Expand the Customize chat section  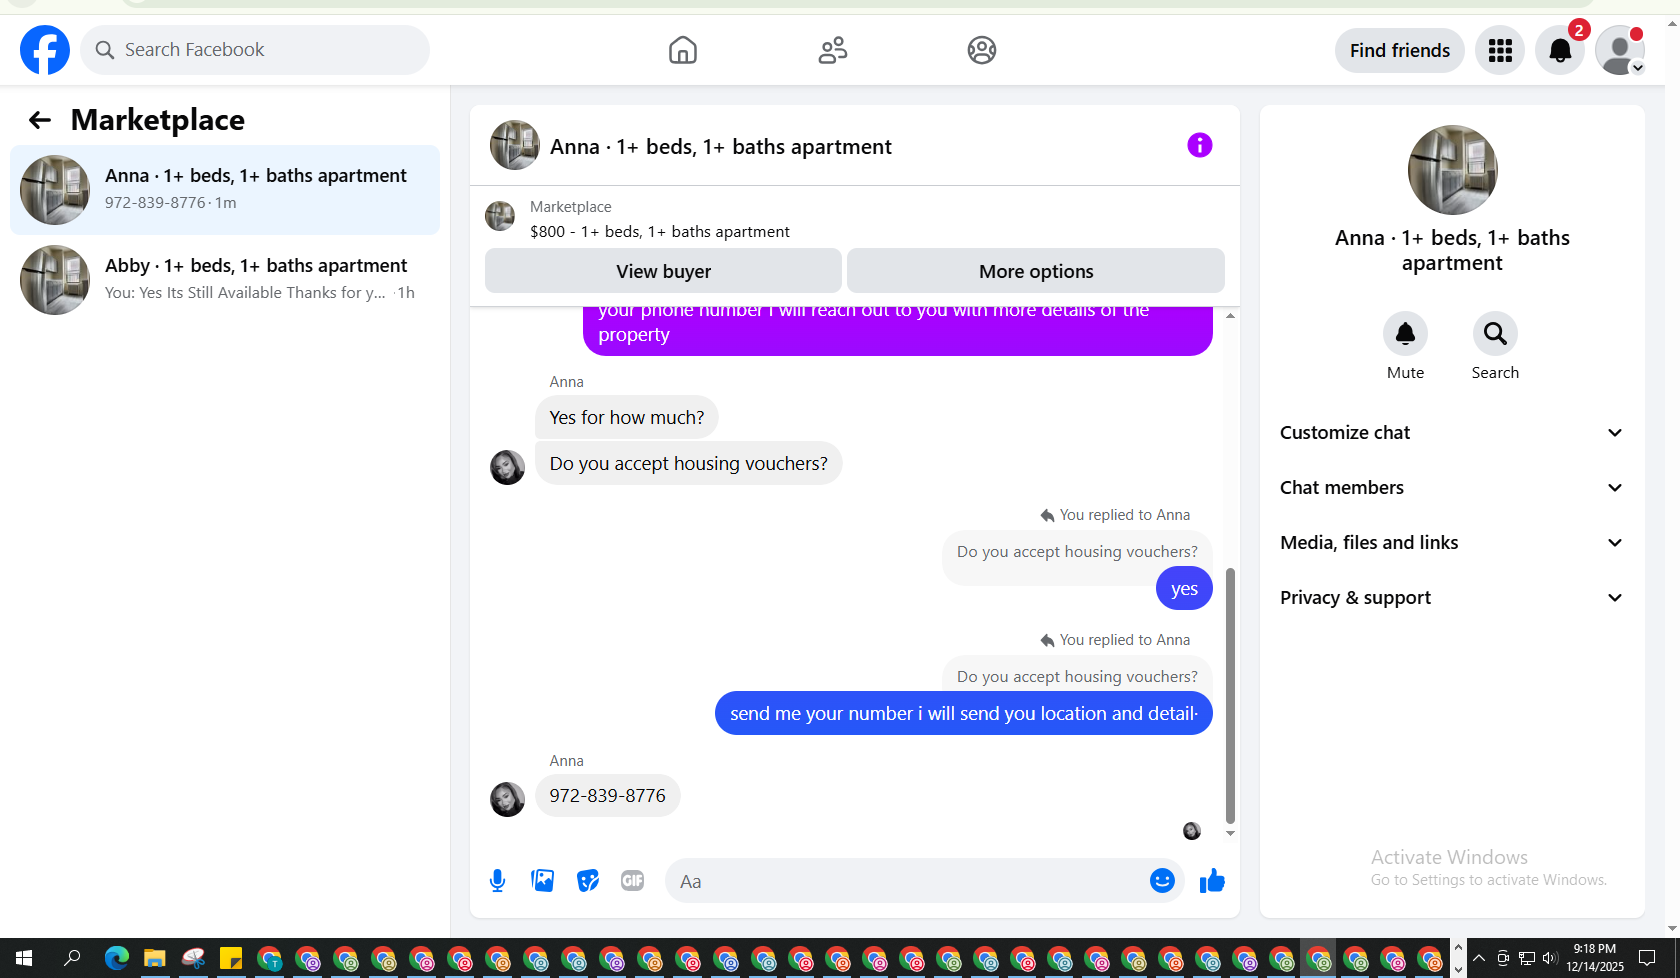(x=1452, y=433)
